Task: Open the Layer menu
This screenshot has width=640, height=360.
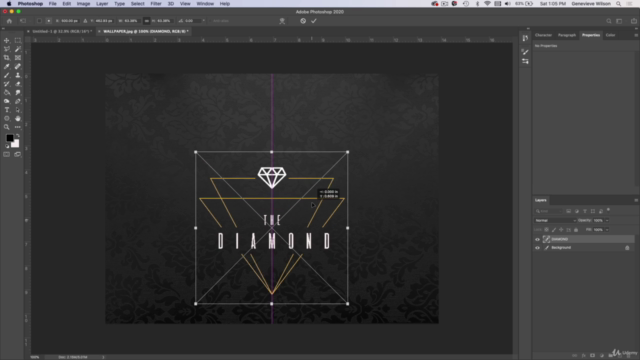Action: pyautogui.click(x=102, y=4)
